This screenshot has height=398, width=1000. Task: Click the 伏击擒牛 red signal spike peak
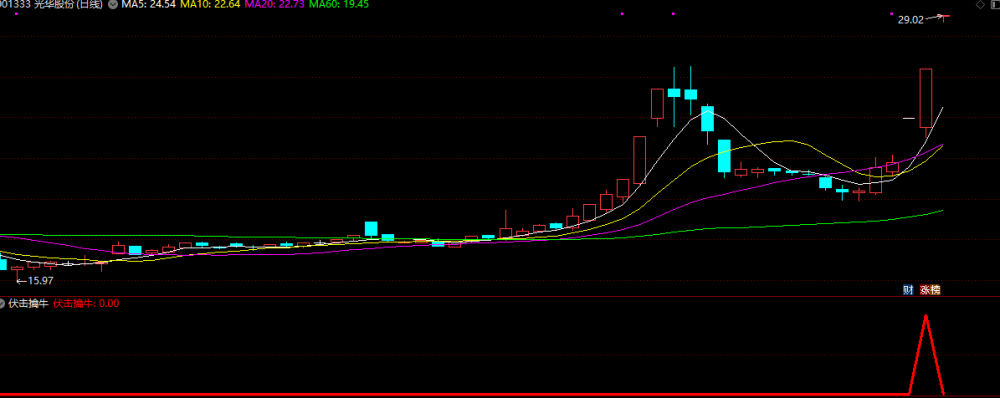click(925, 316)
